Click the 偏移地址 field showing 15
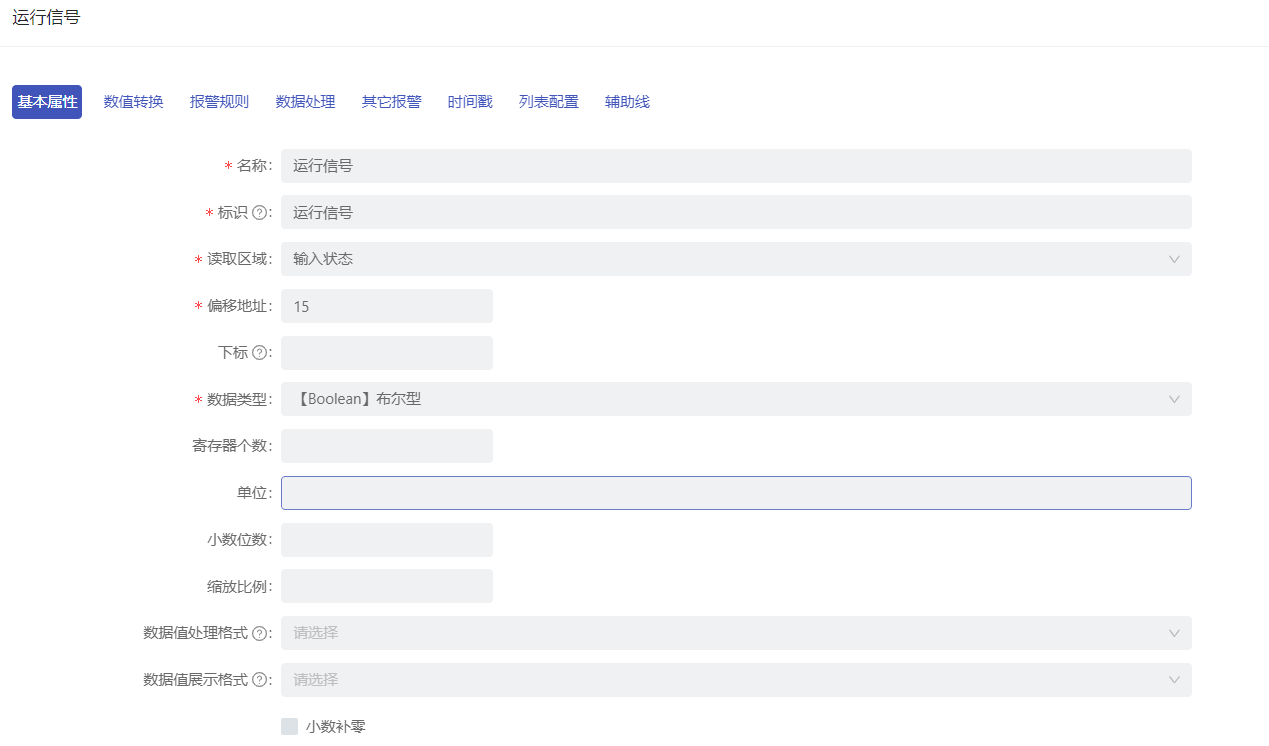 [387, 306]
